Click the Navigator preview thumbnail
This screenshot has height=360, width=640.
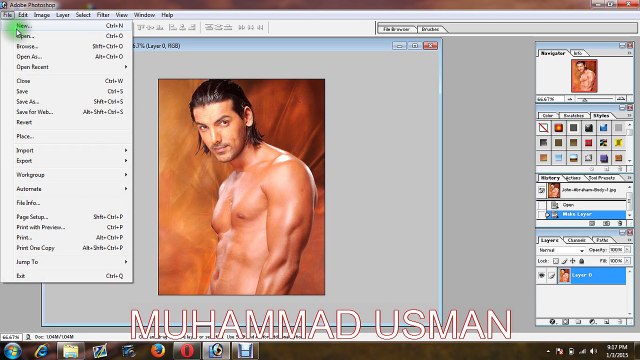pyautogui.click(x=584, y=76)
